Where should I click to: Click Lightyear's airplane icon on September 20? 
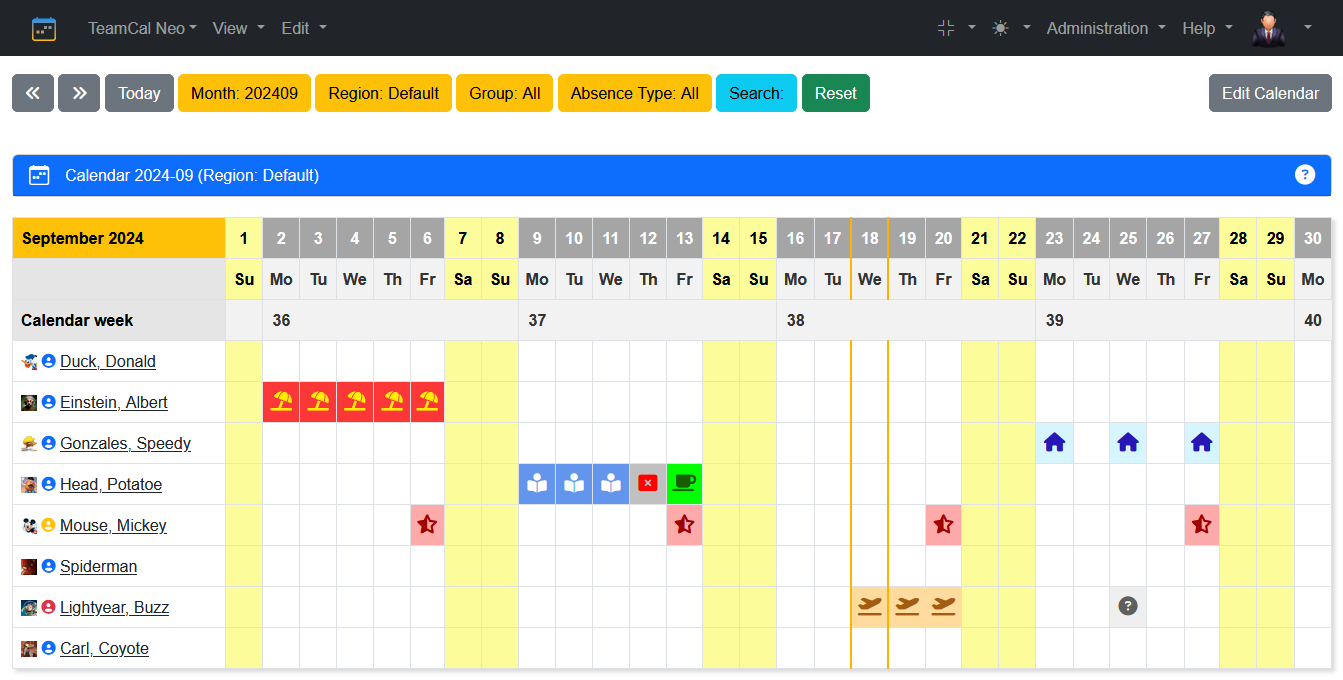pyautogui.click(x=943, y=607)
